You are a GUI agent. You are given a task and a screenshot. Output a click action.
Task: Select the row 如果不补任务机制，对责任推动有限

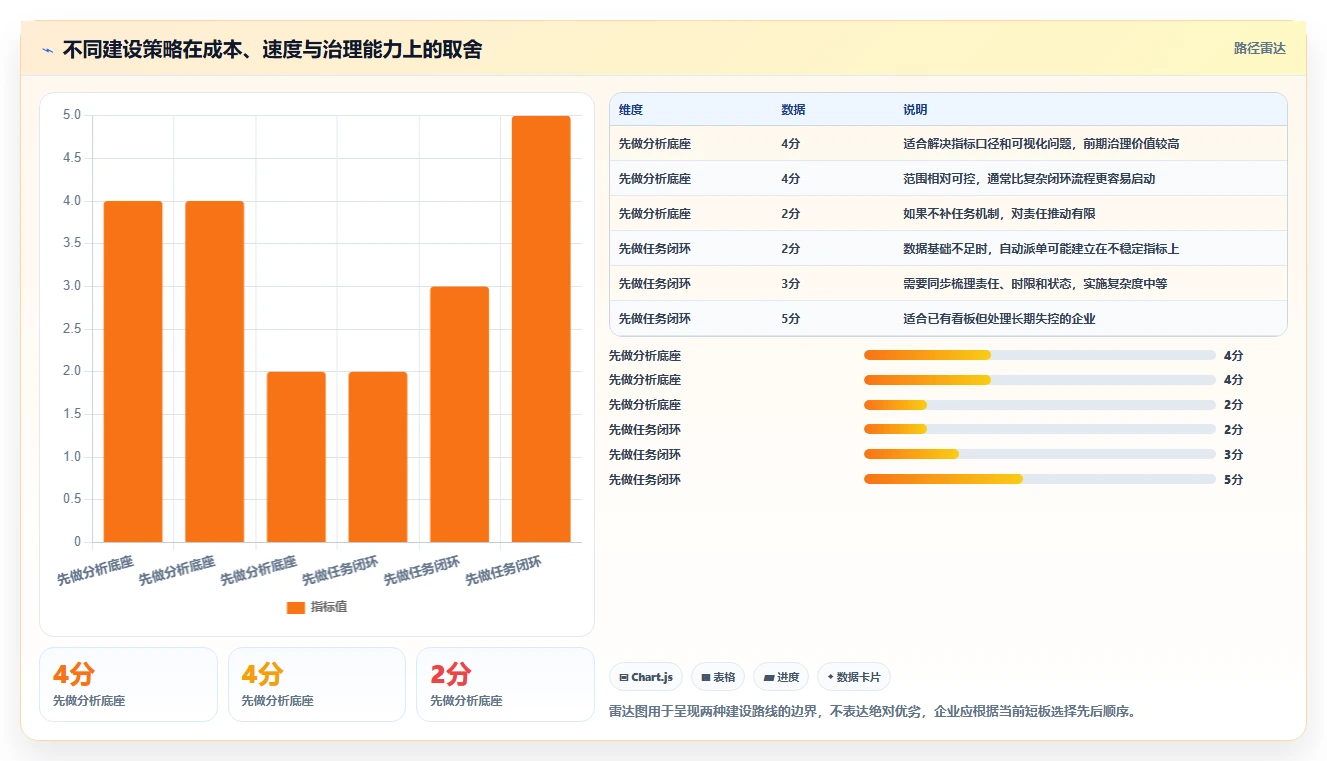(x=948, y=214)
